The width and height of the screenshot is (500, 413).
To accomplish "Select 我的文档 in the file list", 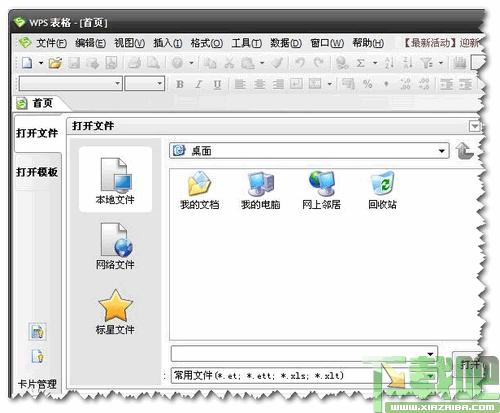I will click(x=199, y=190).
